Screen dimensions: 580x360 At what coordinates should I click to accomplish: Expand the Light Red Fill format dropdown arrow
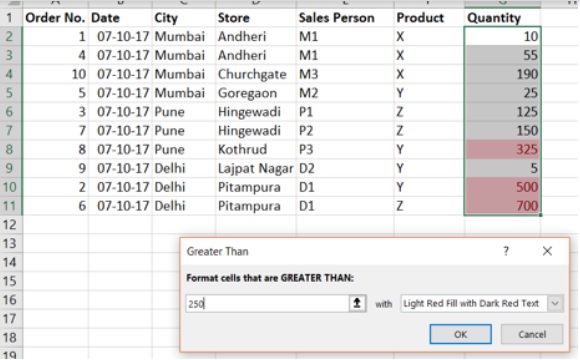point(555,303)
